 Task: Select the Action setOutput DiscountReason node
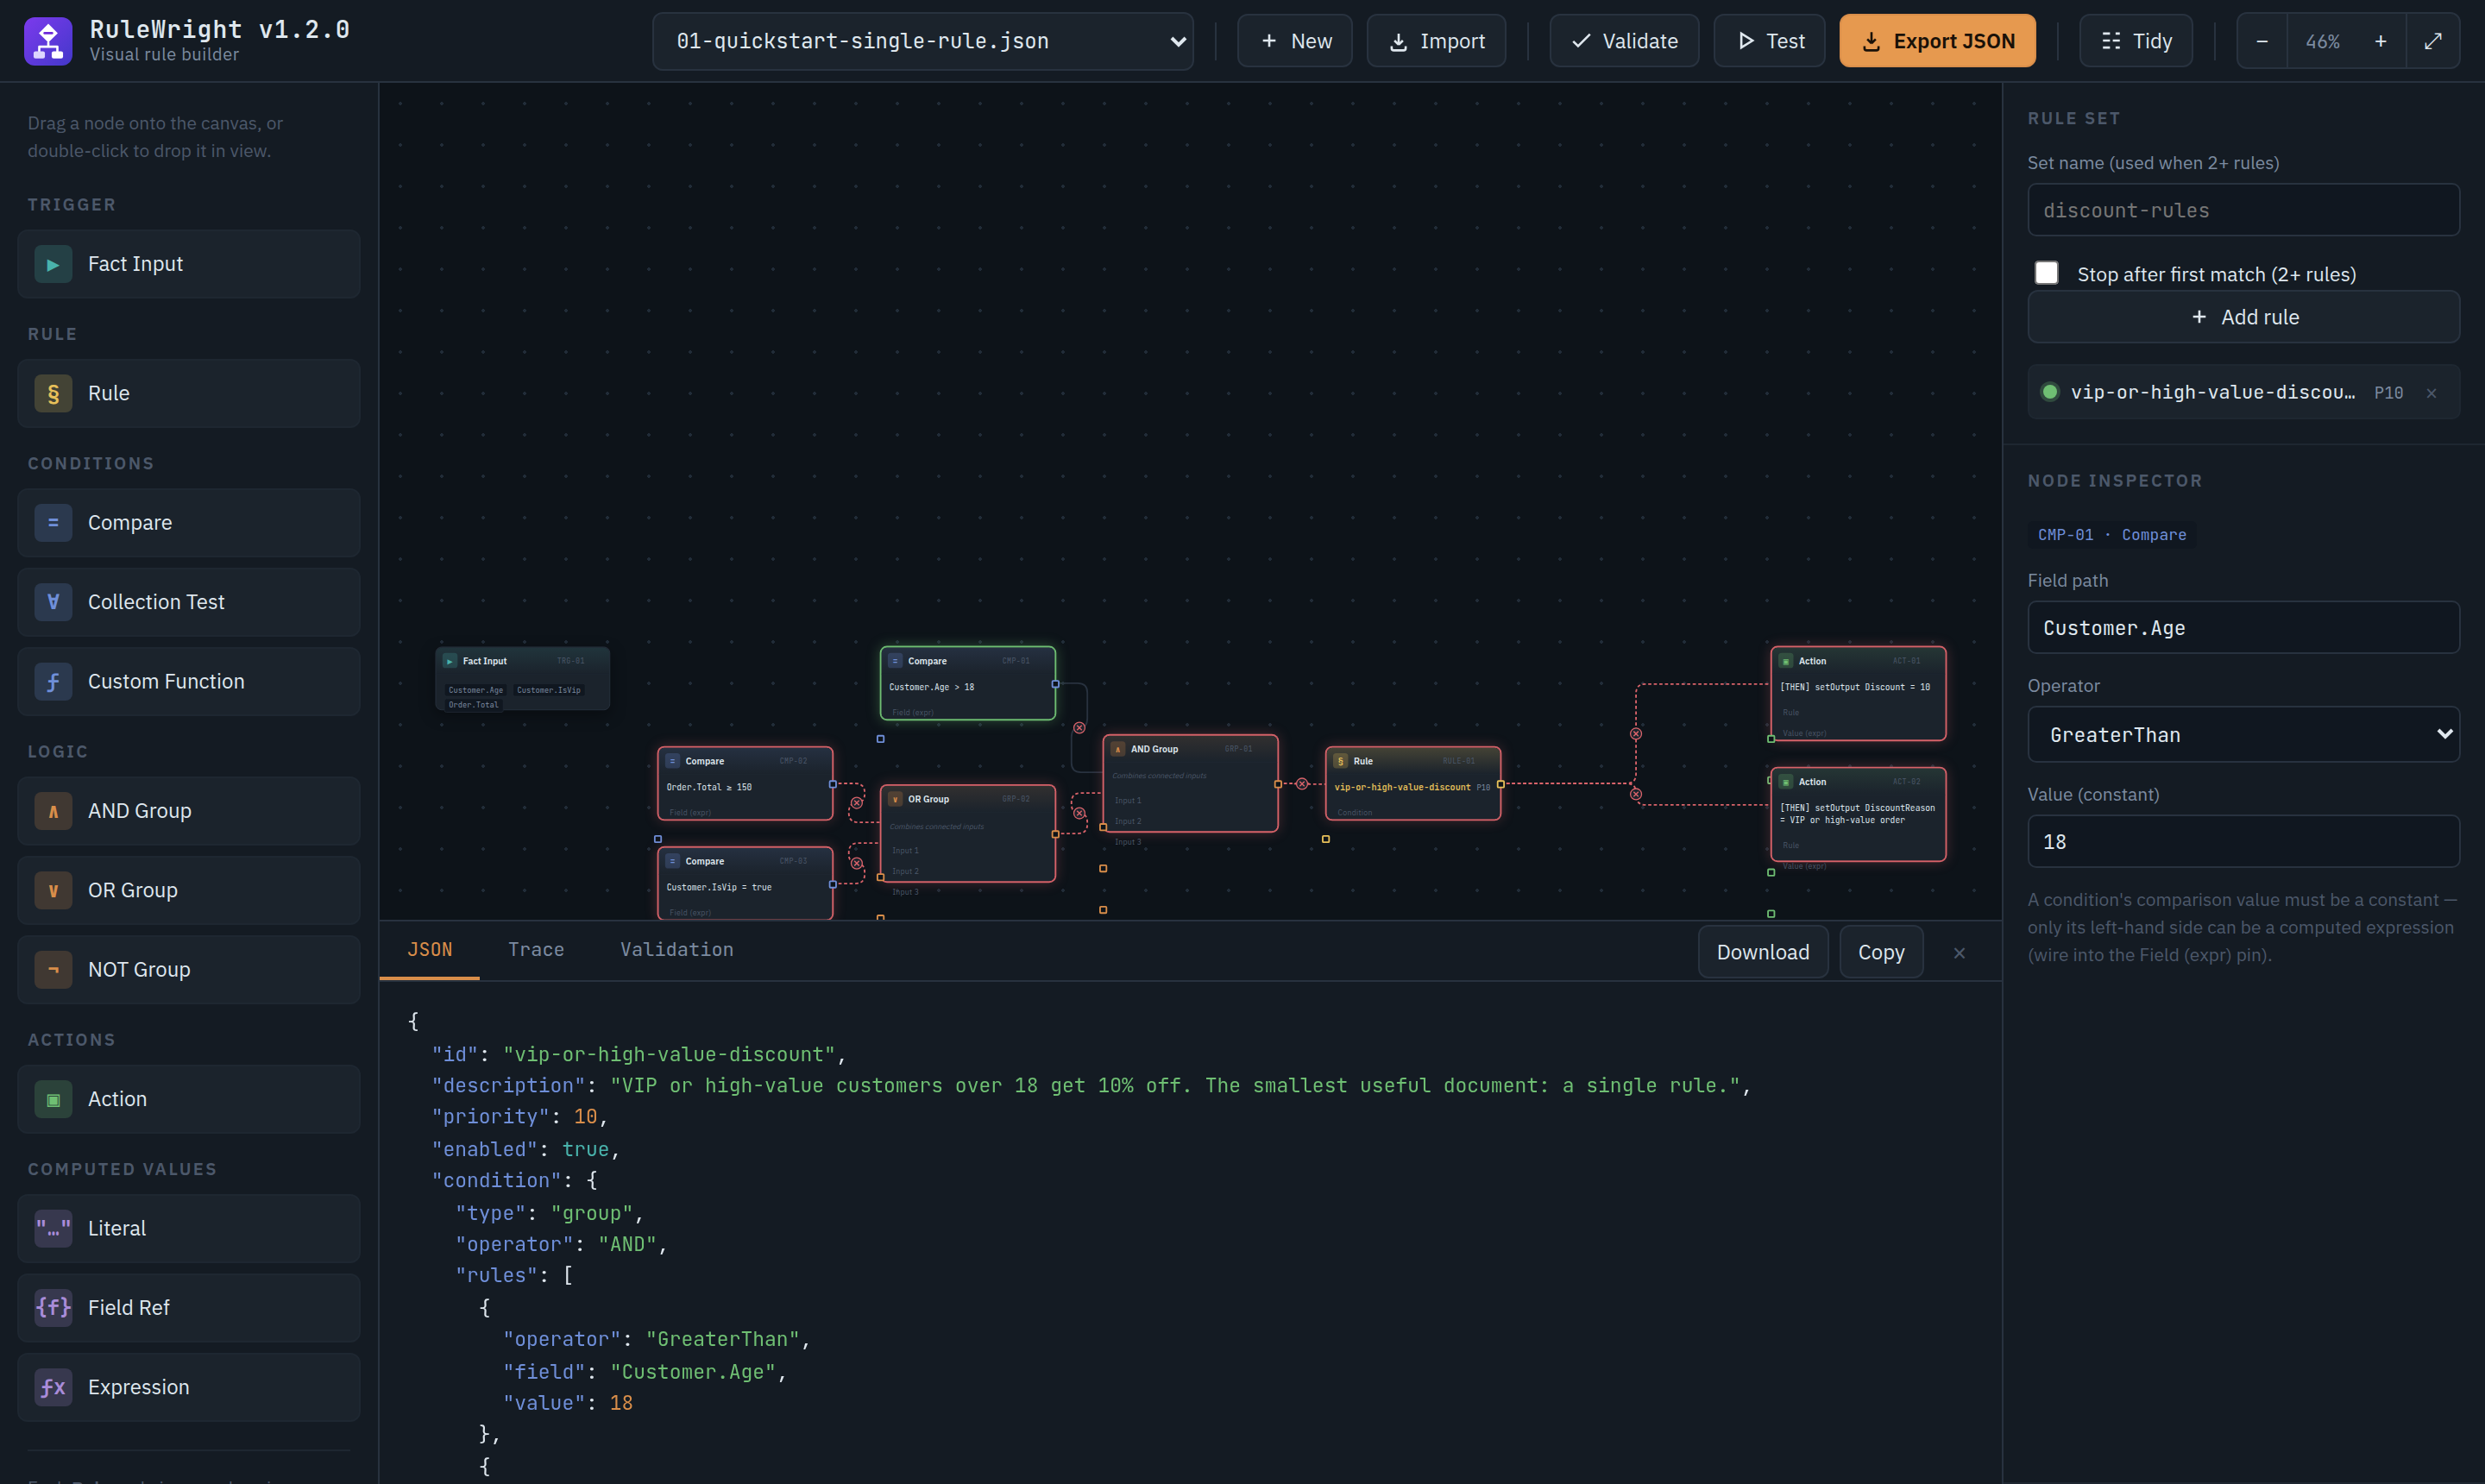click(1858, 815)
